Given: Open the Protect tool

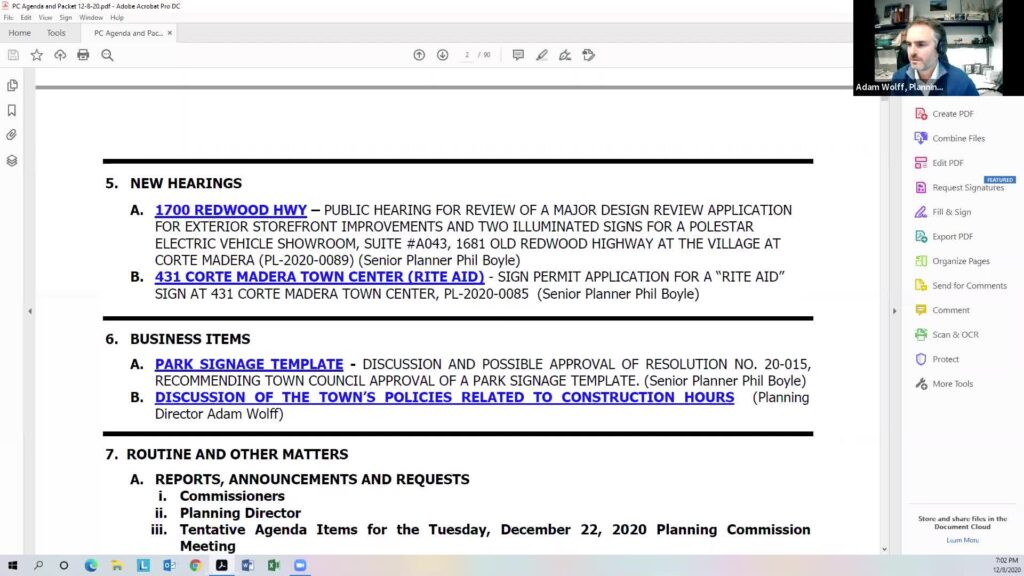Looking at the screenshot, I should tap(937, 359).
